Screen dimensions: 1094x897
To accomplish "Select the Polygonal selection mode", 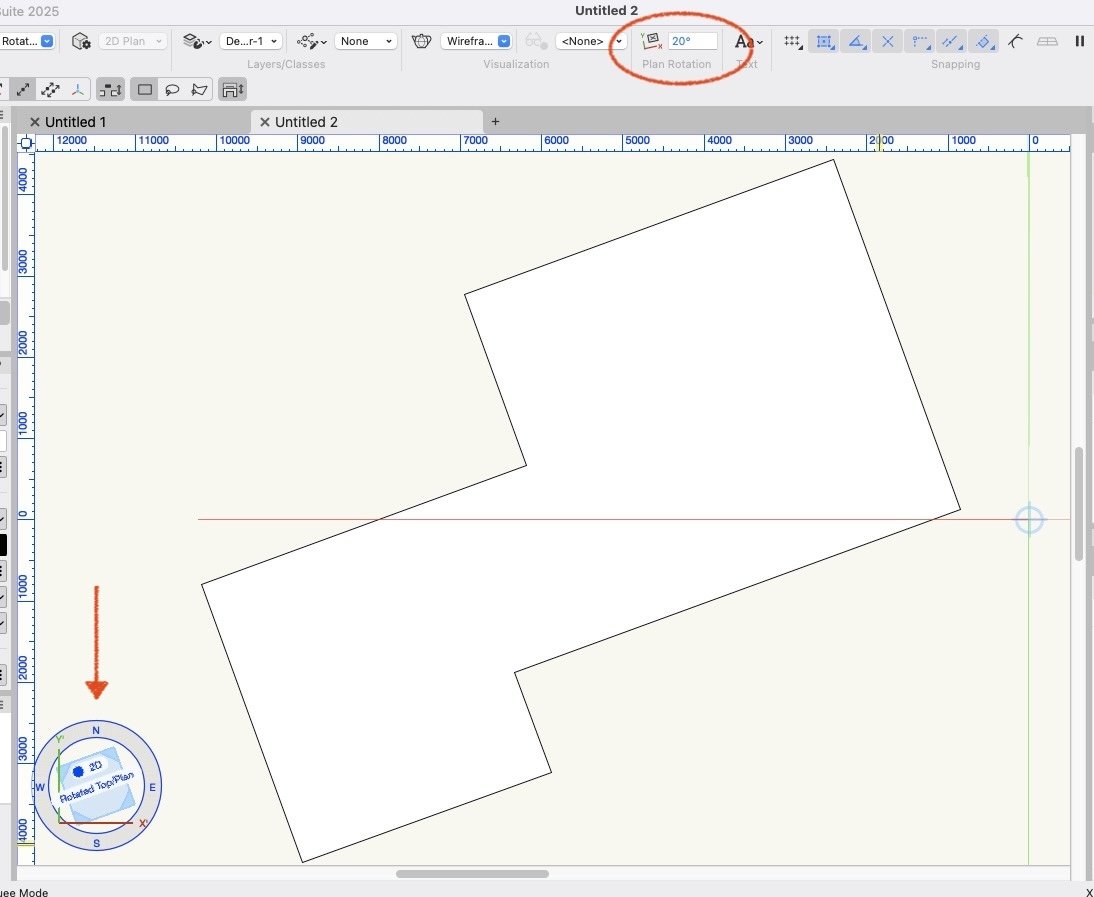I will coord(199,90).
